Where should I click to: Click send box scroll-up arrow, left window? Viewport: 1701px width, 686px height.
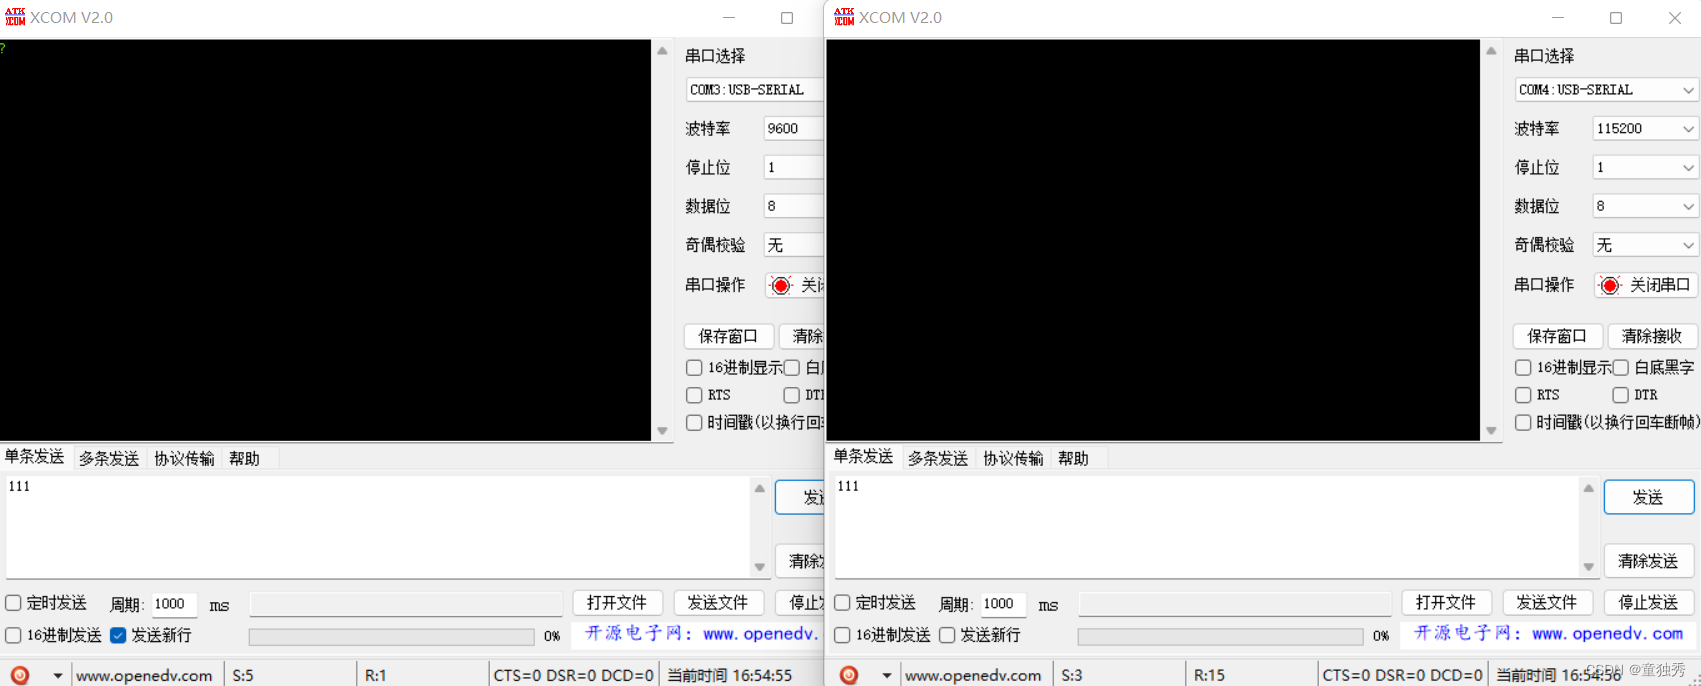pyautogui.click(x=760, y=488)
